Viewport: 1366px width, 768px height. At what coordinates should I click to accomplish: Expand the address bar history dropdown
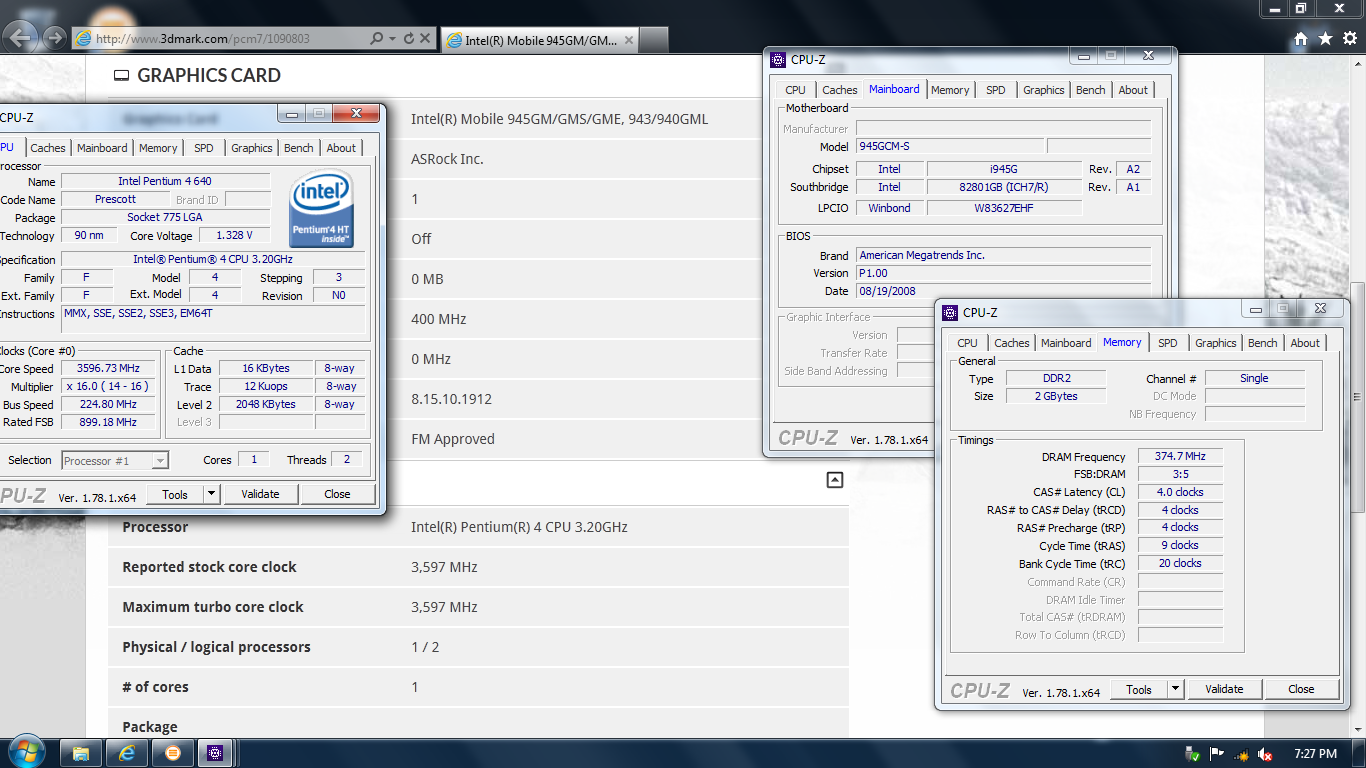point(393,39)
